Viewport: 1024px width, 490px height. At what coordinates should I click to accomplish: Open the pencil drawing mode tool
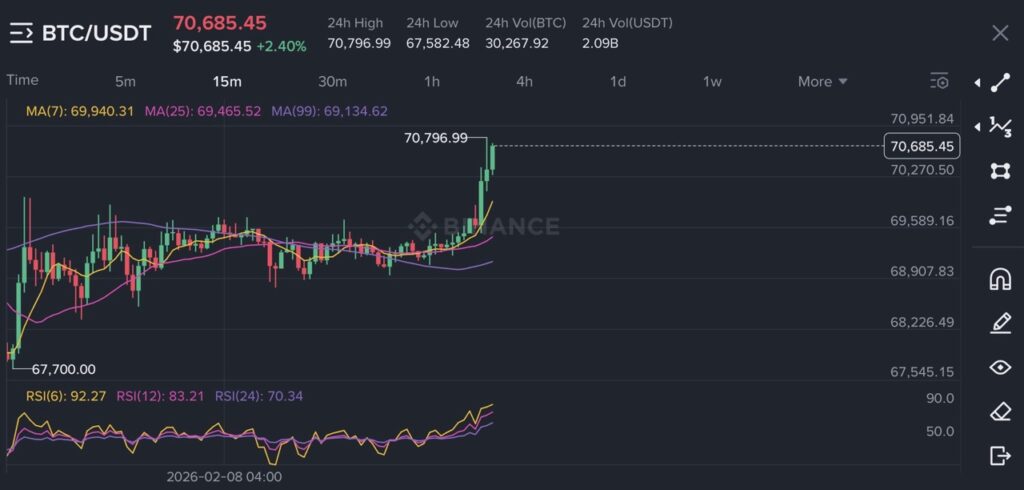[x=1000, y=322]
